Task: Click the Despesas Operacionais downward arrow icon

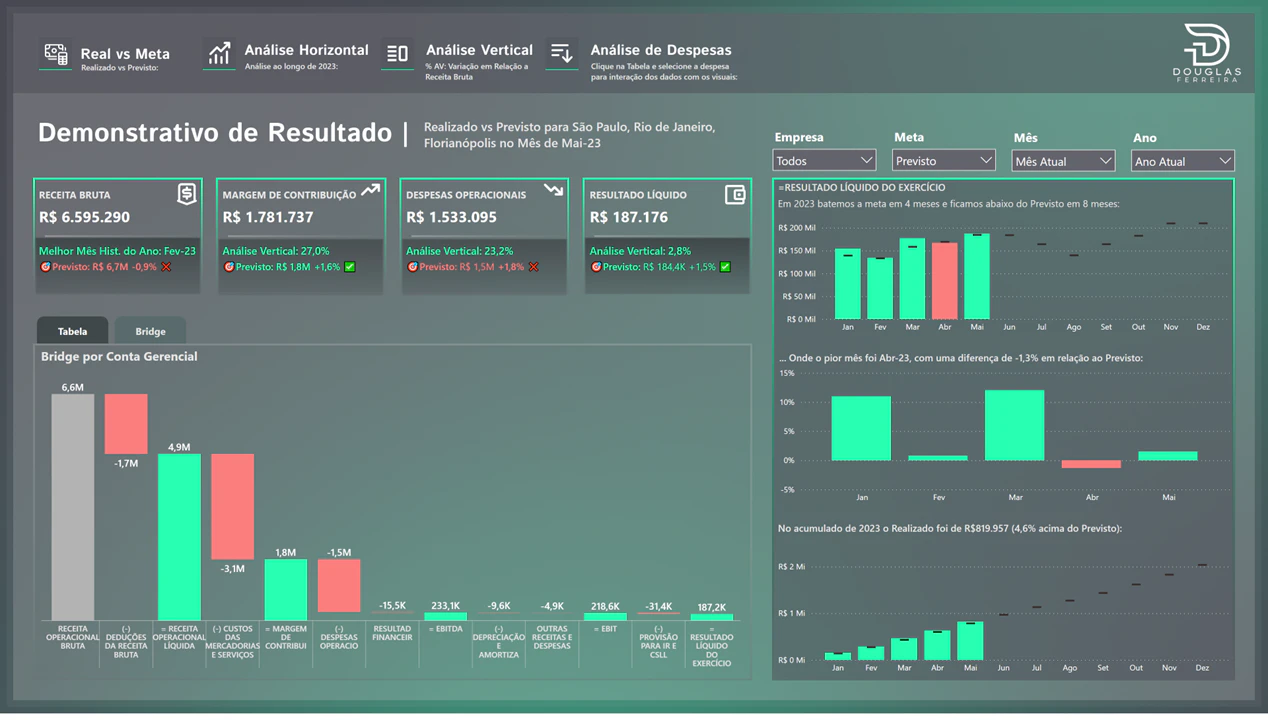Action: point(554,189)
